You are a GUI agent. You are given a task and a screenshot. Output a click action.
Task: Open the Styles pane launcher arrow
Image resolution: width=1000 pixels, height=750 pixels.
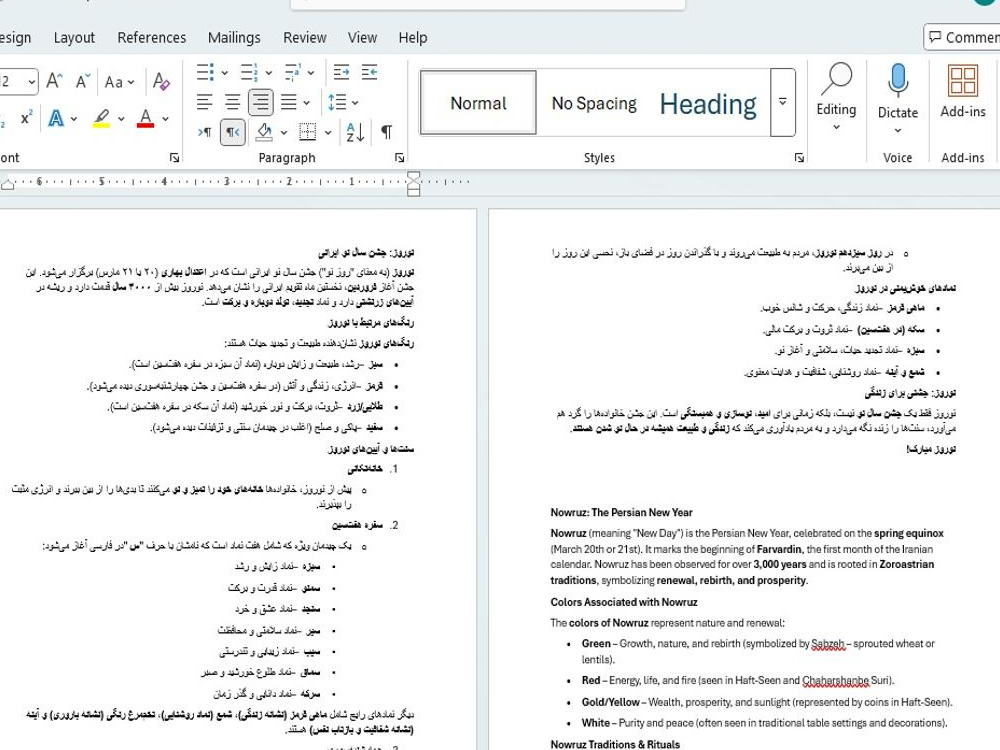click(799, 158)
